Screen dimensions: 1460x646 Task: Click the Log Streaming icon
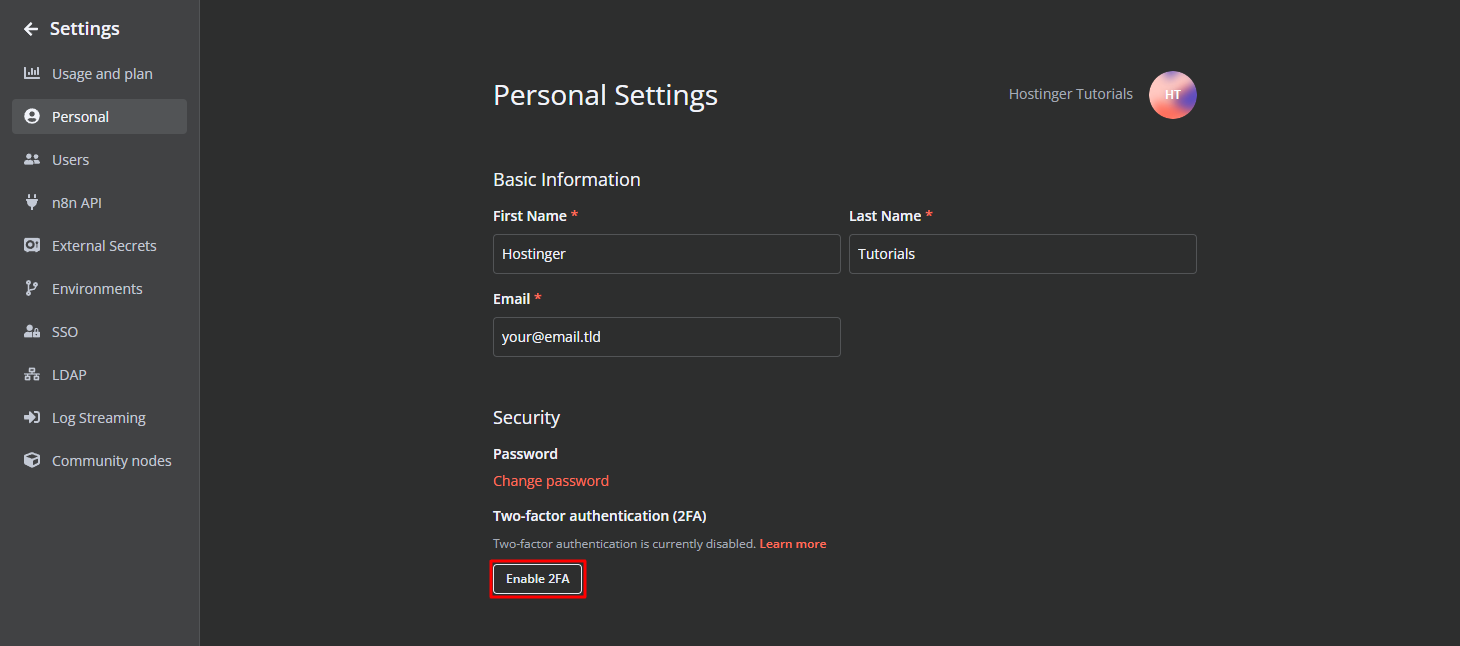[x=32, y=417]
